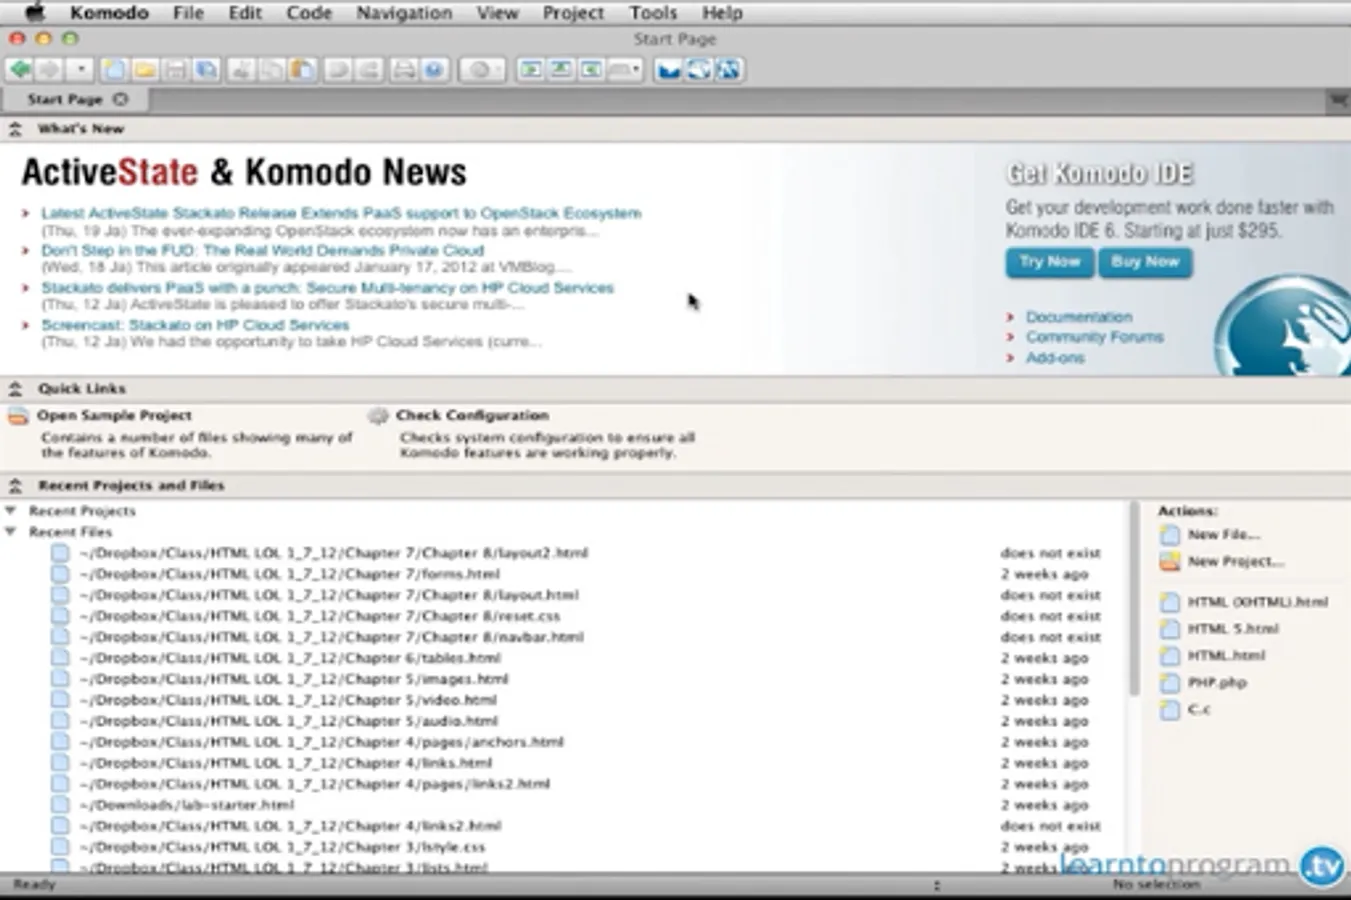Image resolution: width=1351 pixels, height=900 pixels.
Task: Click Open Sample Project quick link
Action: (x=114, y=415)
